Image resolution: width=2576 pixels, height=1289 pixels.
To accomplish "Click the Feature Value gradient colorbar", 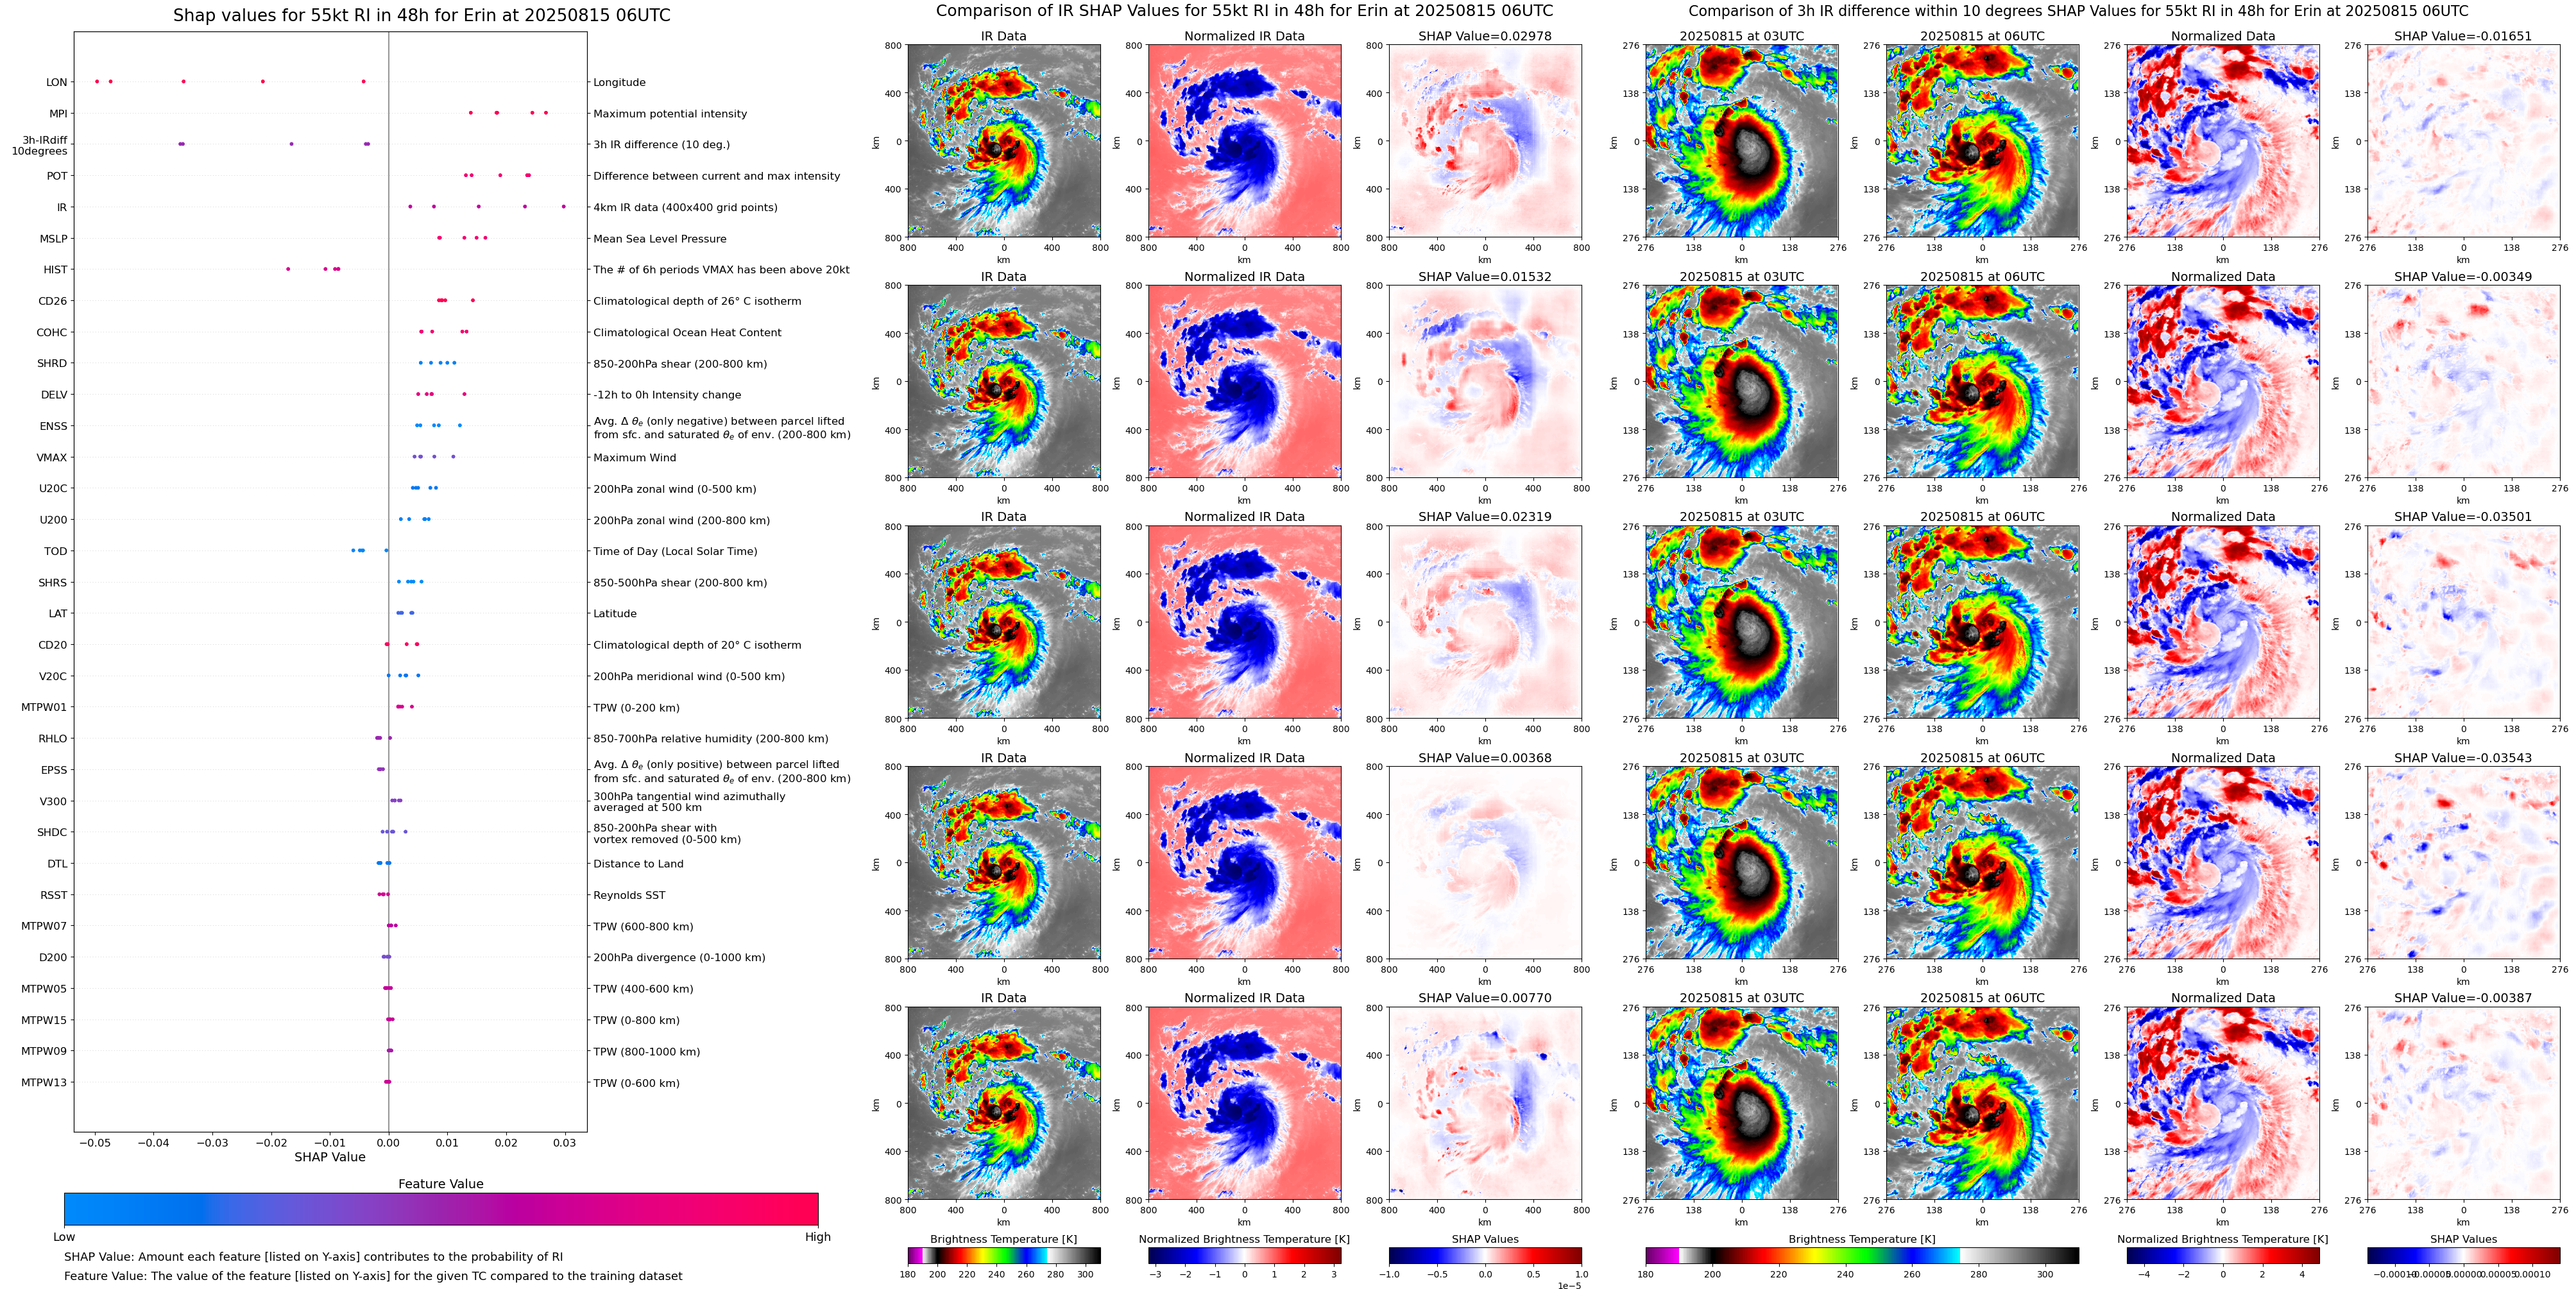I will (x=440, y=1208).
